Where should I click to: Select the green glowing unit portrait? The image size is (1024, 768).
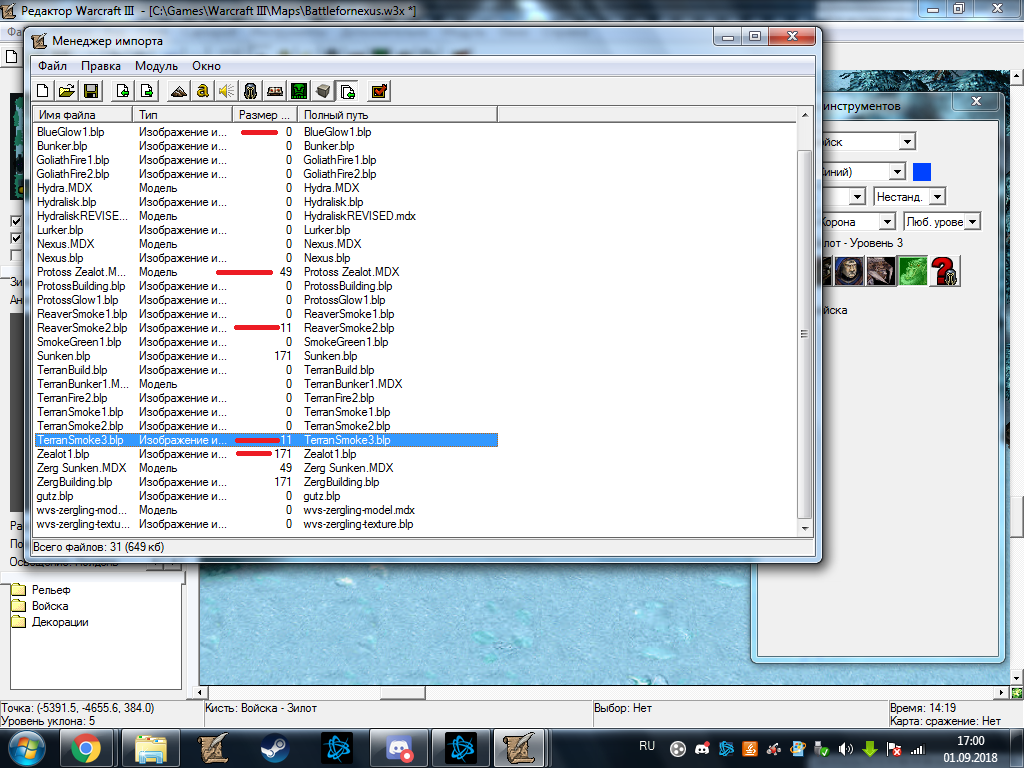(x=913, y=270)
